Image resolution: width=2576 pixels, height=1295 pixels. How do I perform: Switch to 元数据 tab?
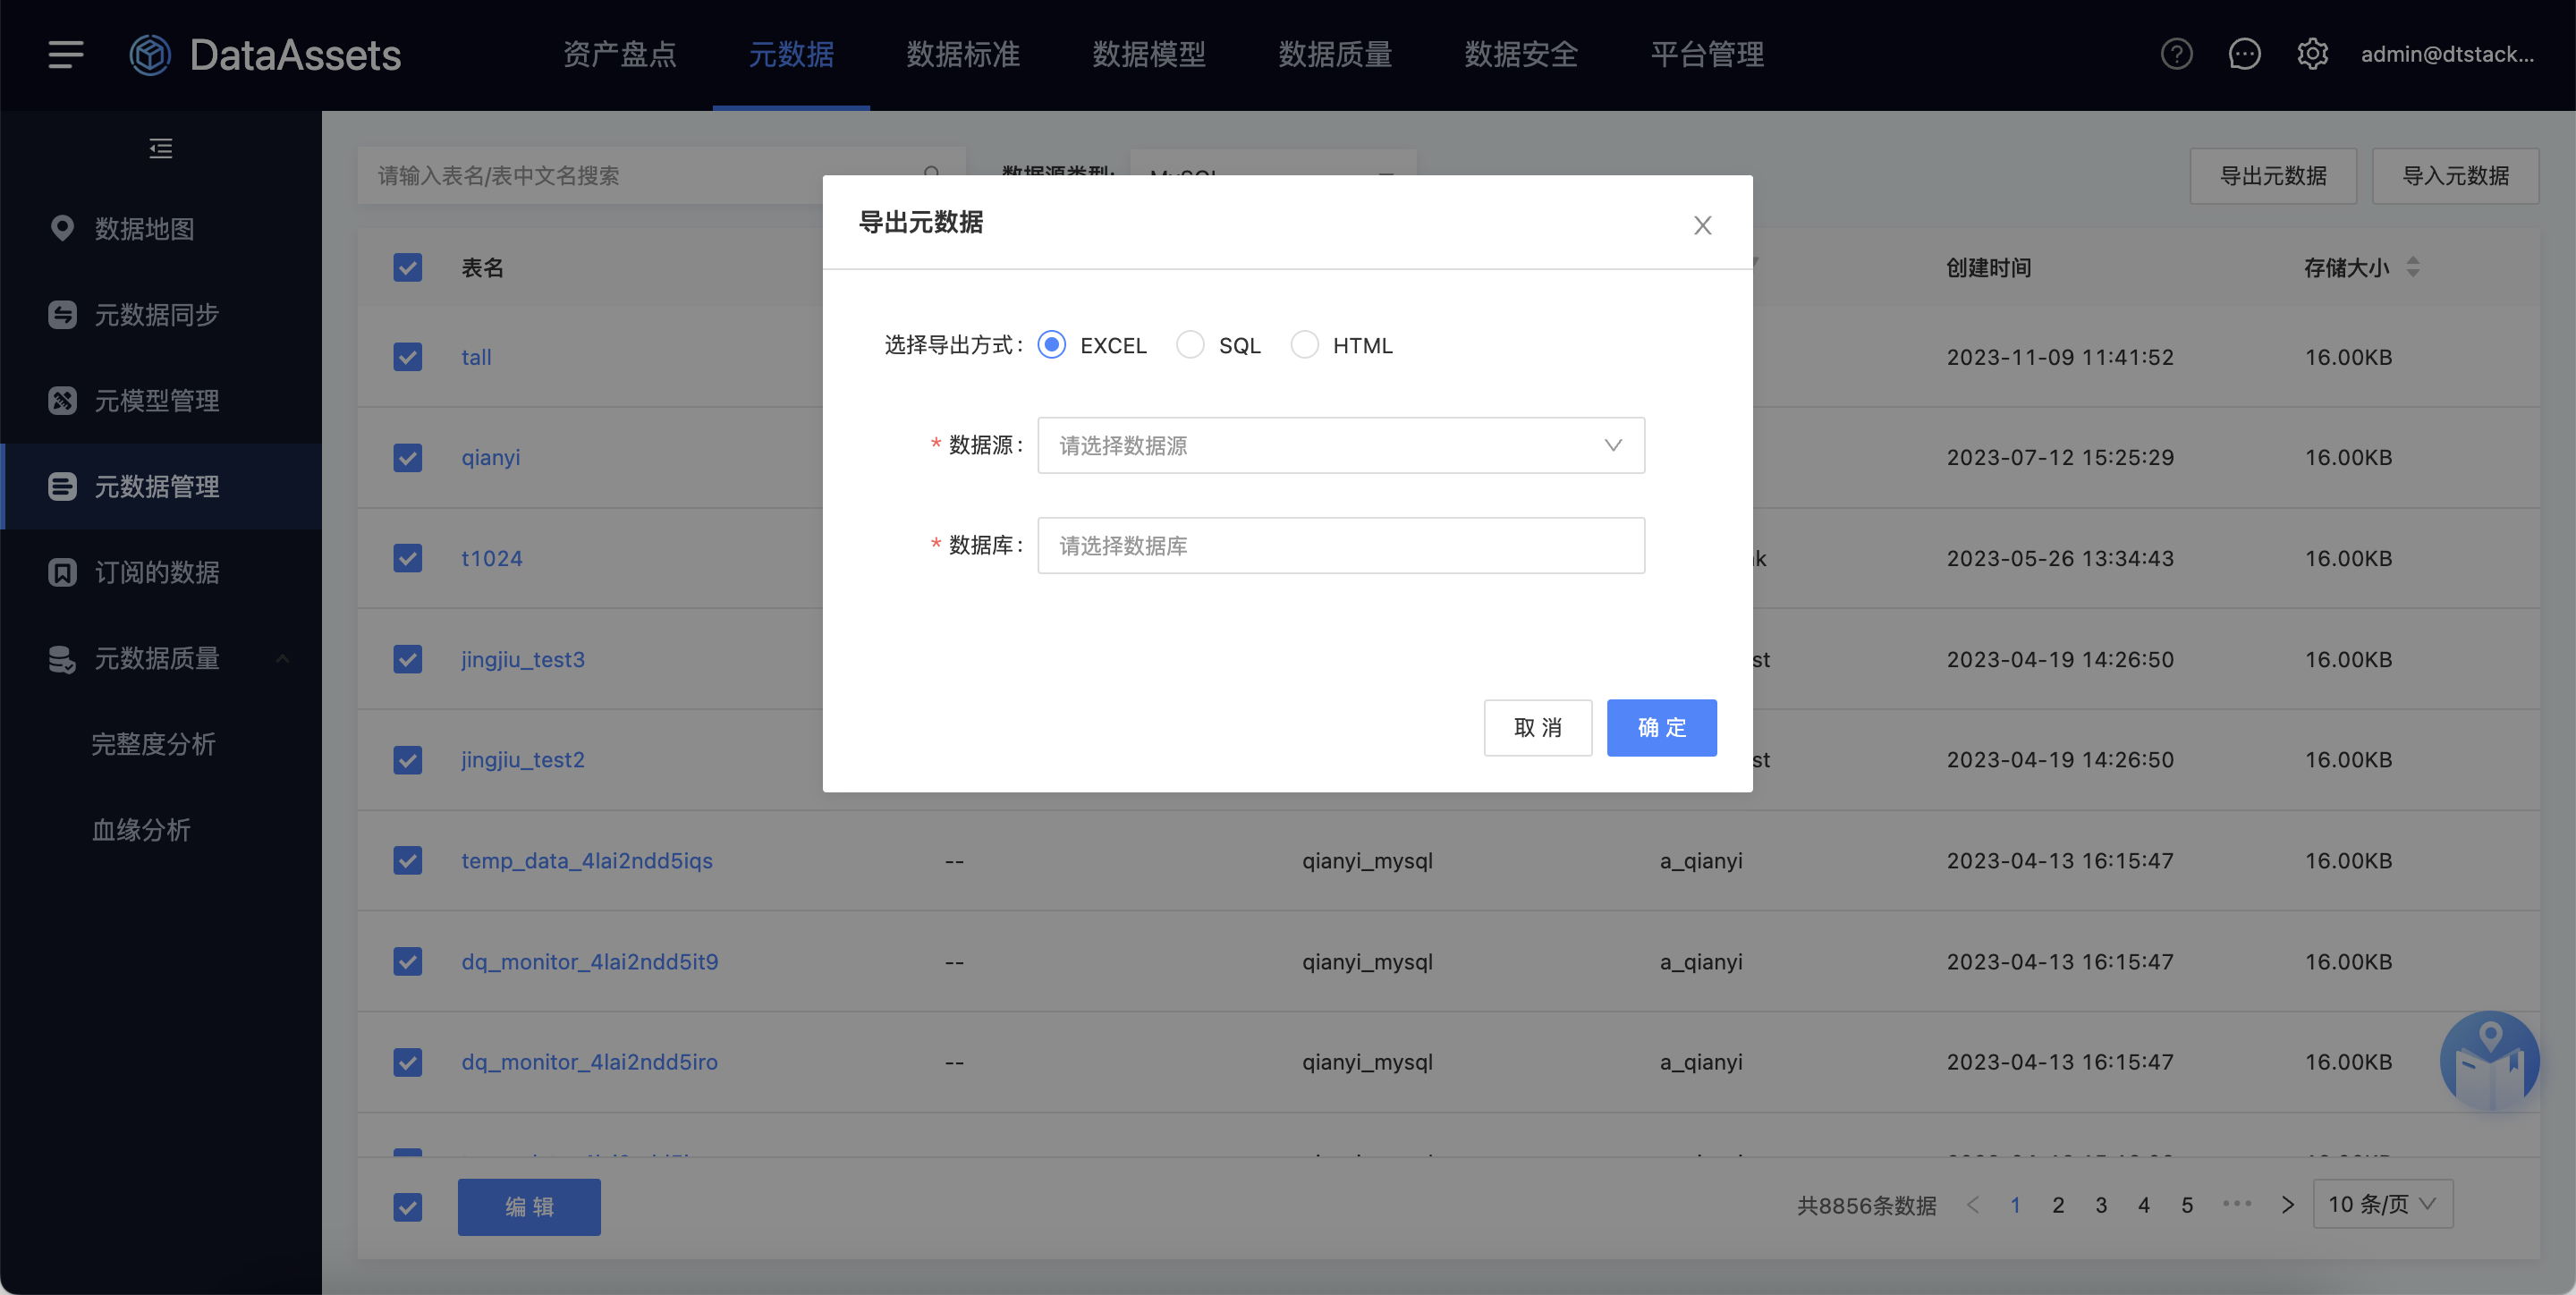tap(791, 54)
